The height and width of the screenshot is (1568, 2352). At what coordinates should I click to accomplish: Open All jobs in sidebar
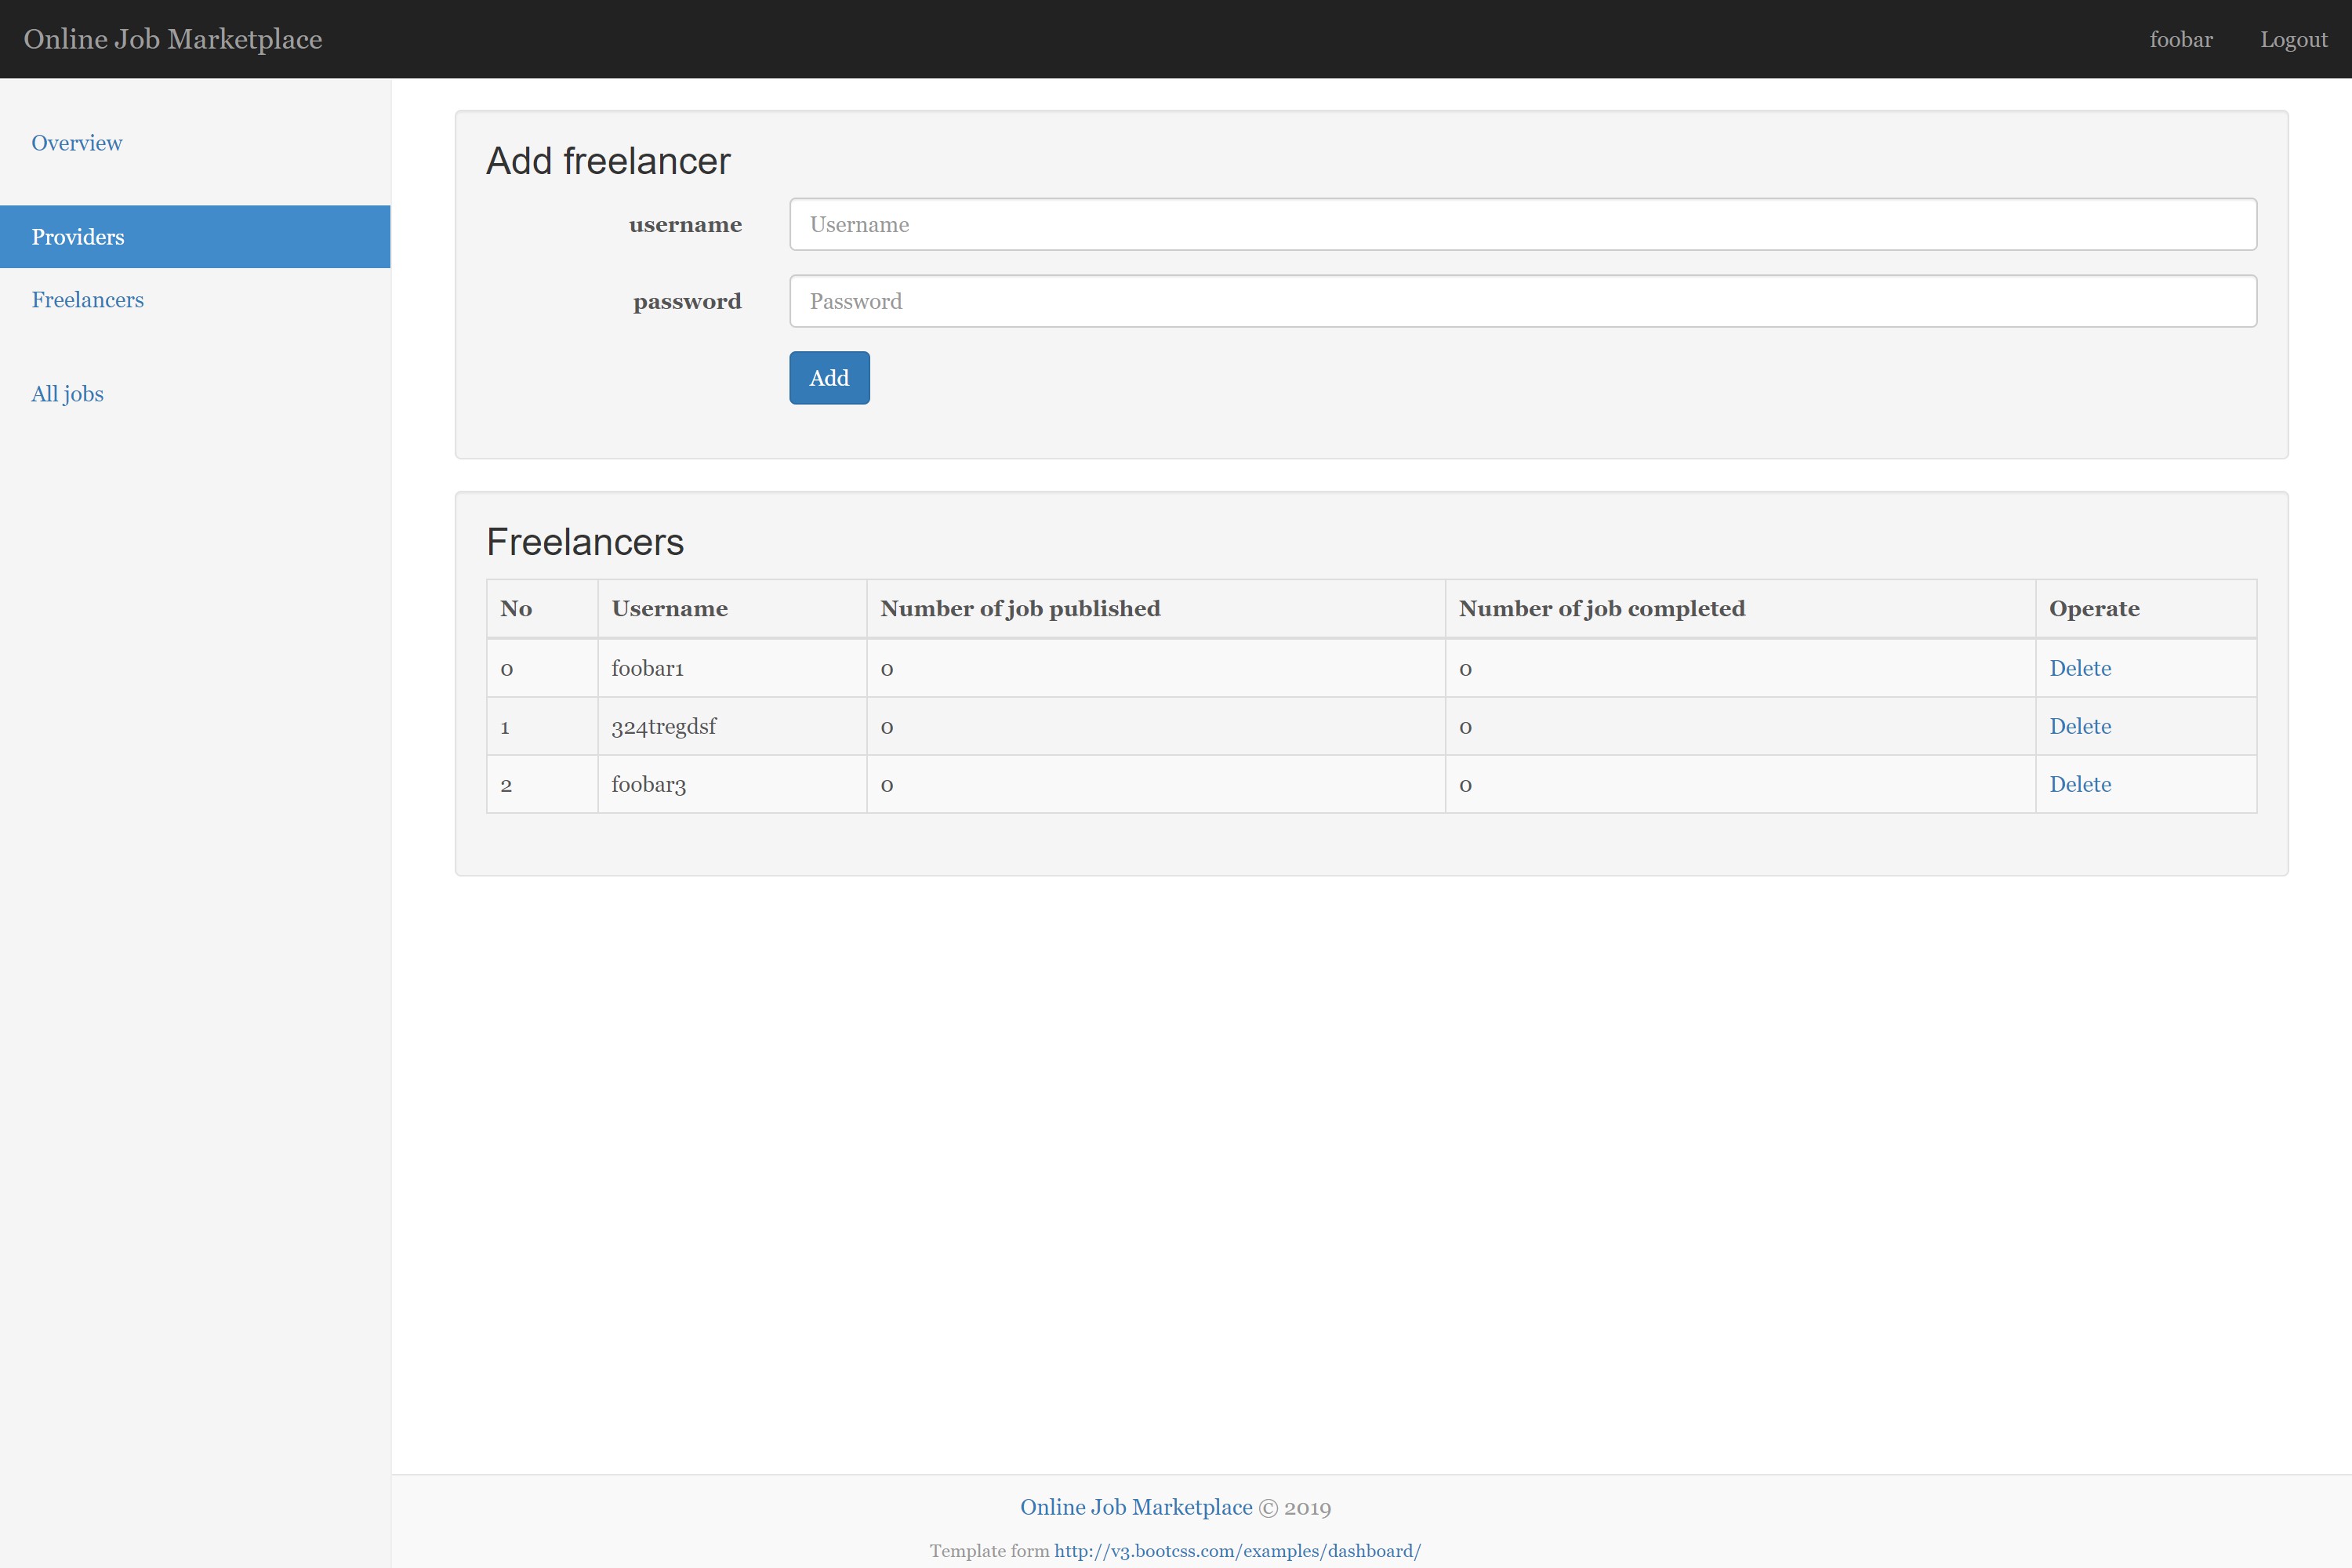tap(67, 394)
